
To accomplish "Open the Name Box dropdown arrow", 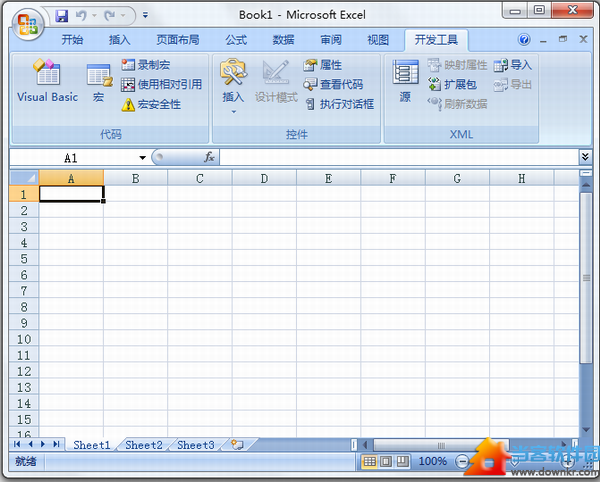I will tap(142, 157).
